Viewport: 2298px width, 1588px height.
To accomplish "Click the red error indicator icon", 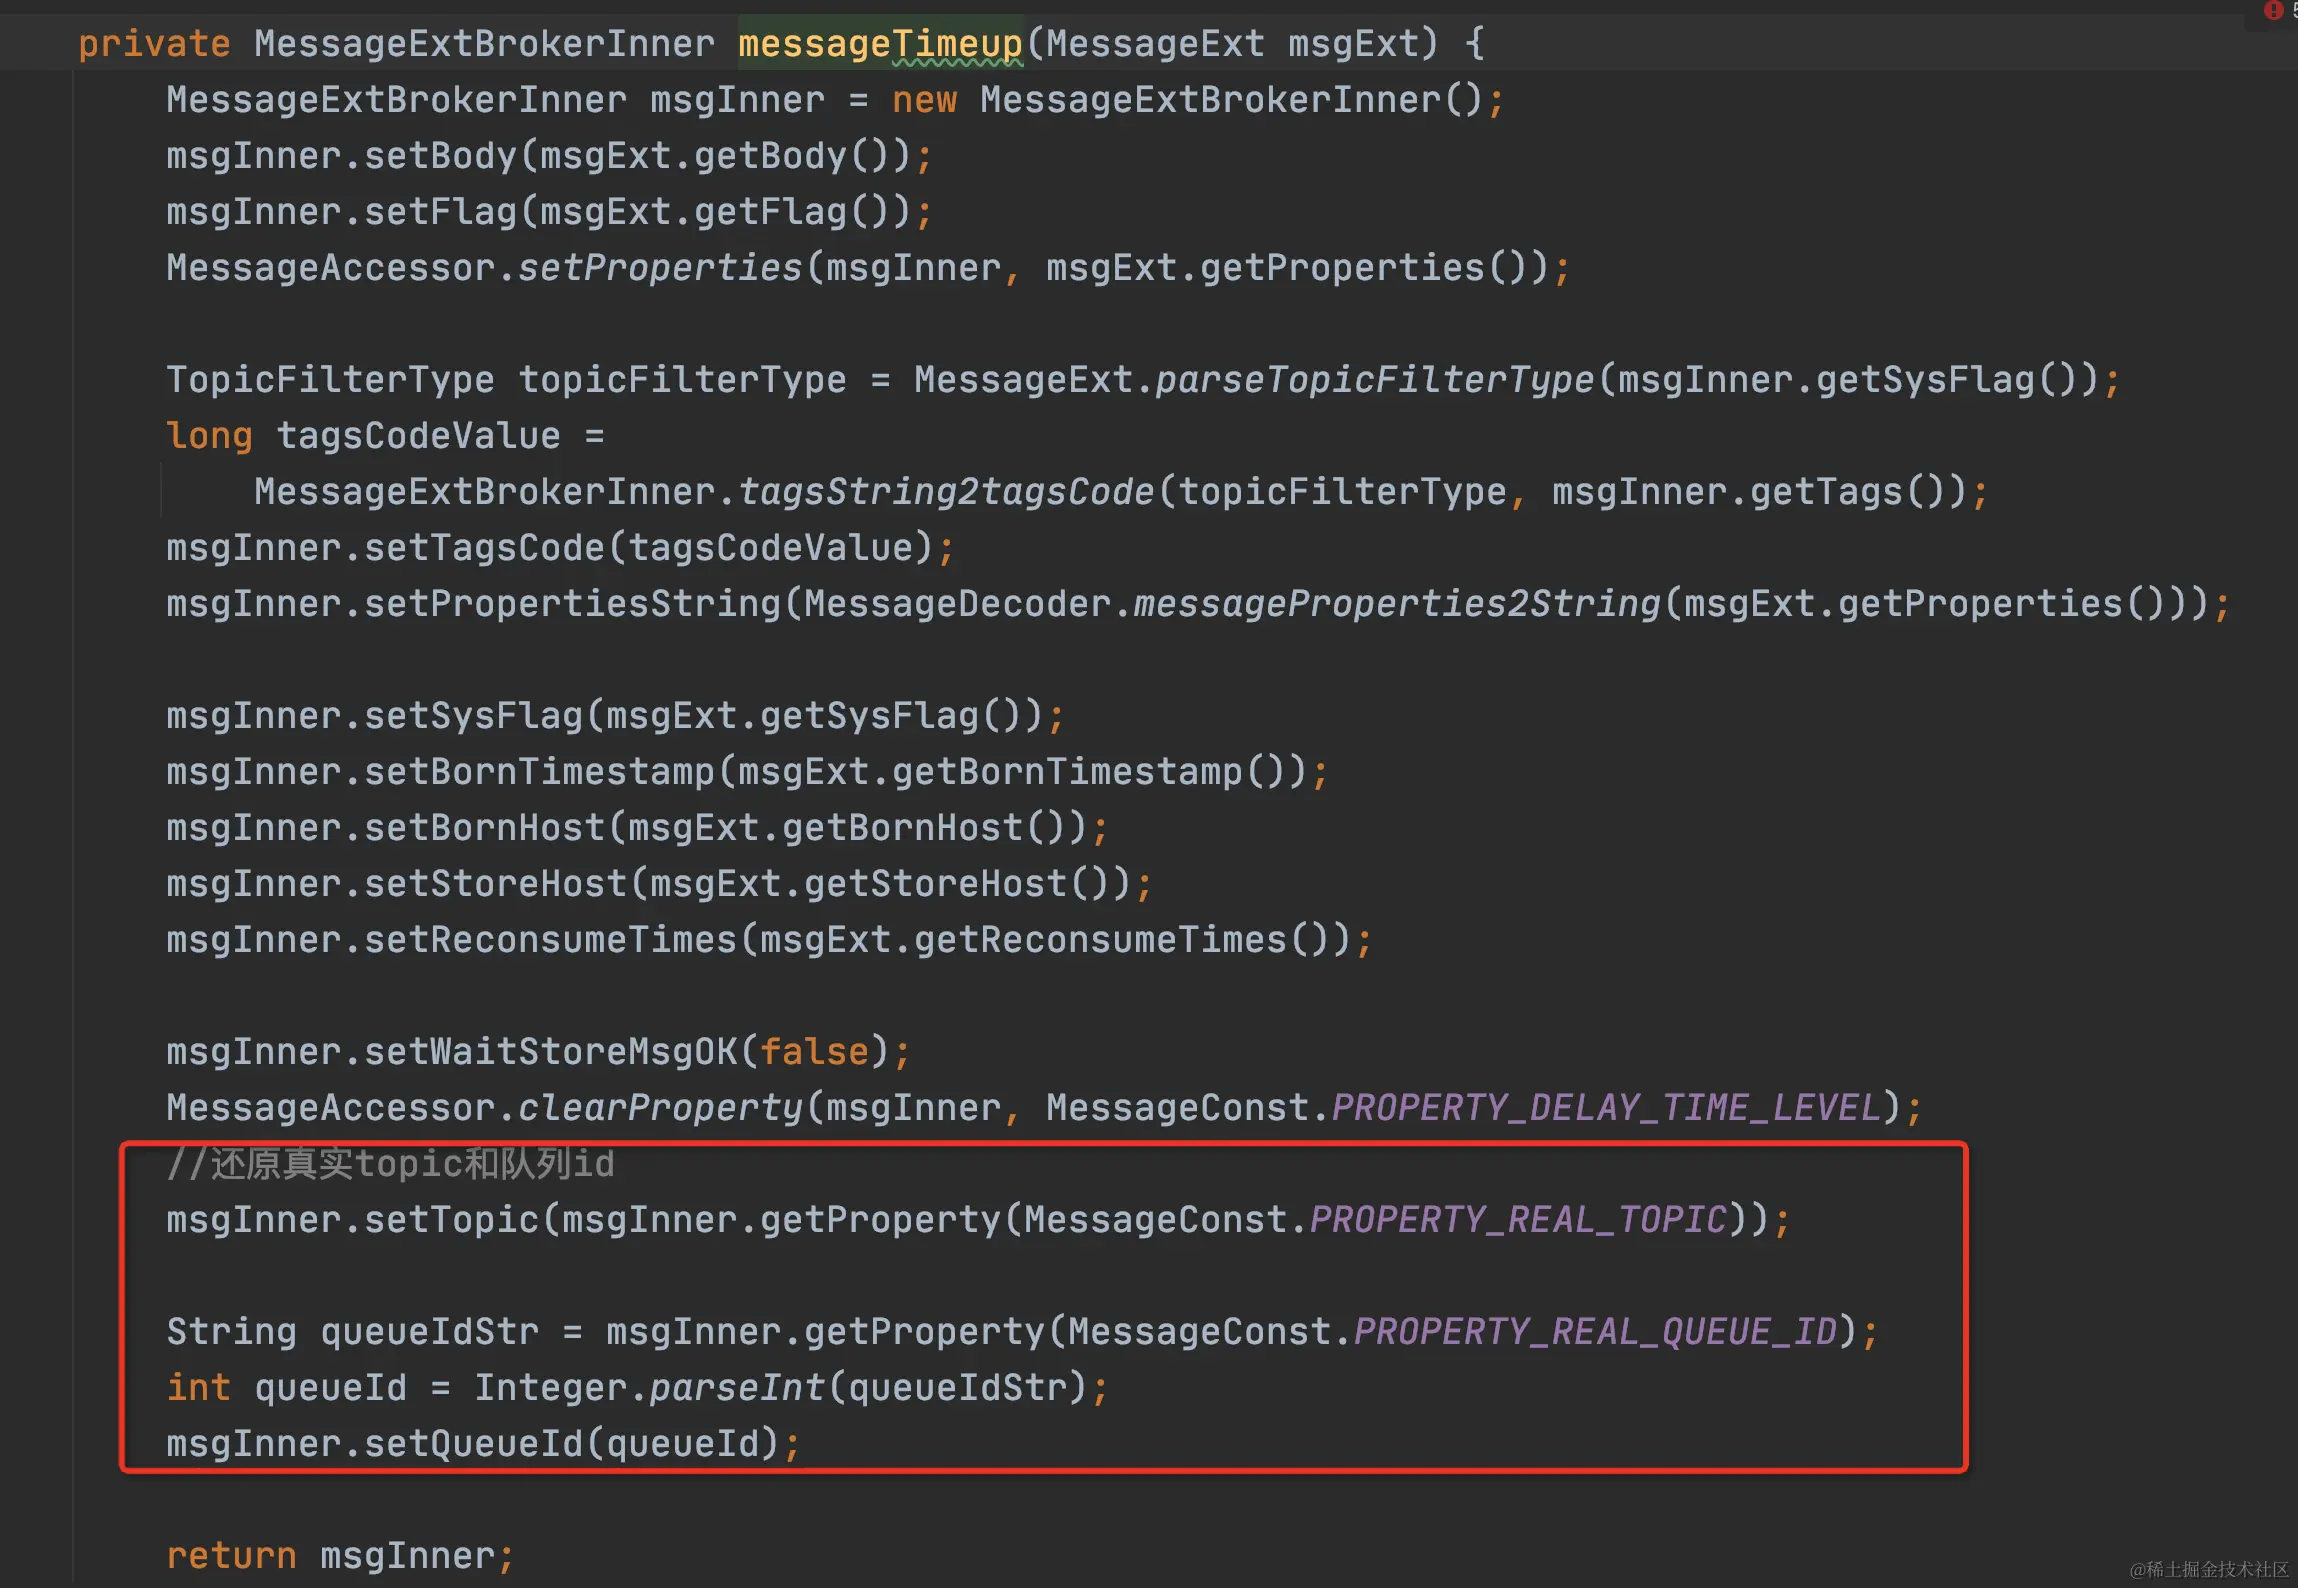I will [x=2273, y=10].
